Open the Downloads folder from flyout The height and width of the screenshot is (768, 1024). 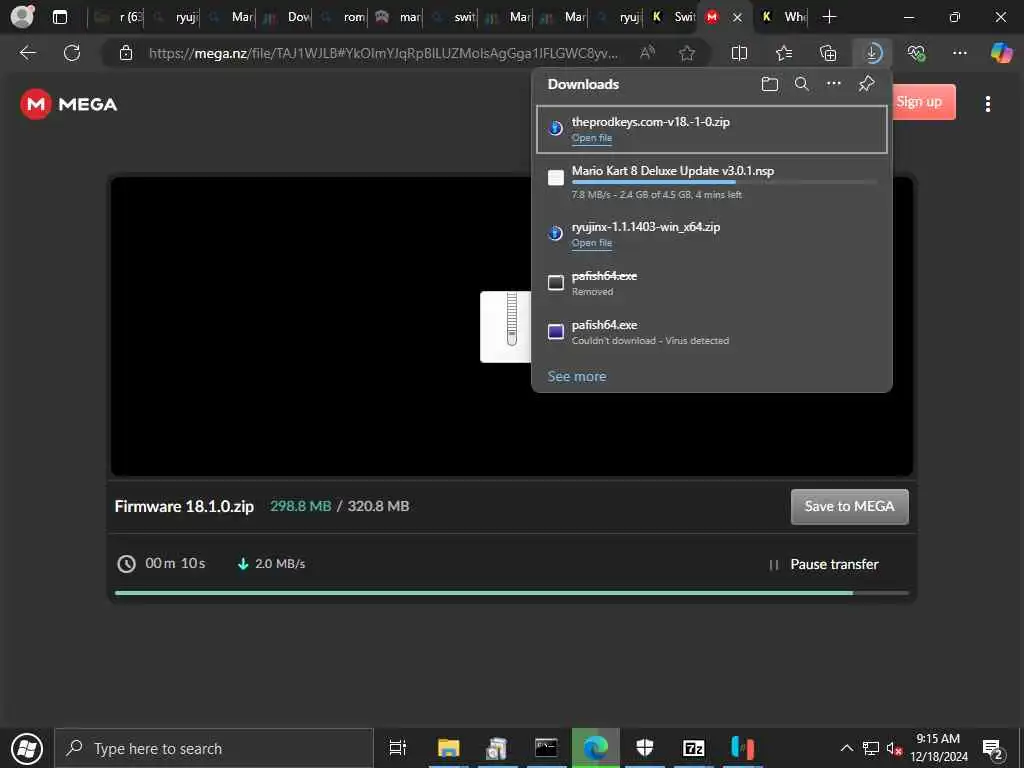click(770, 84)
